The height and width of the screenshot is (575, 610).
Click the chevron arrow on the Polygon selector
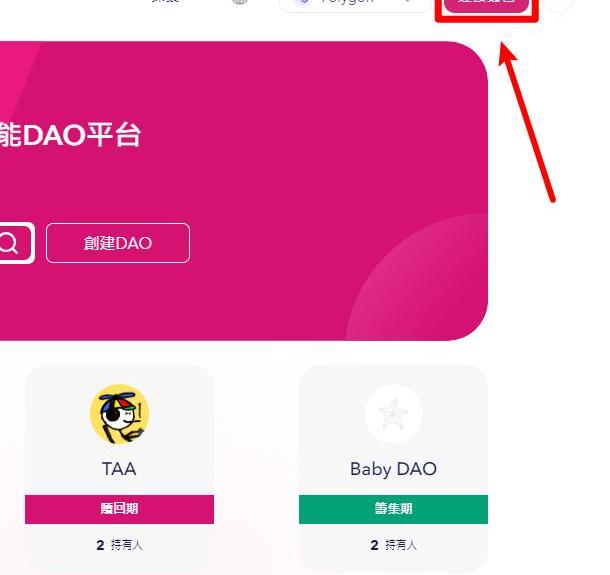pos(408,3)
